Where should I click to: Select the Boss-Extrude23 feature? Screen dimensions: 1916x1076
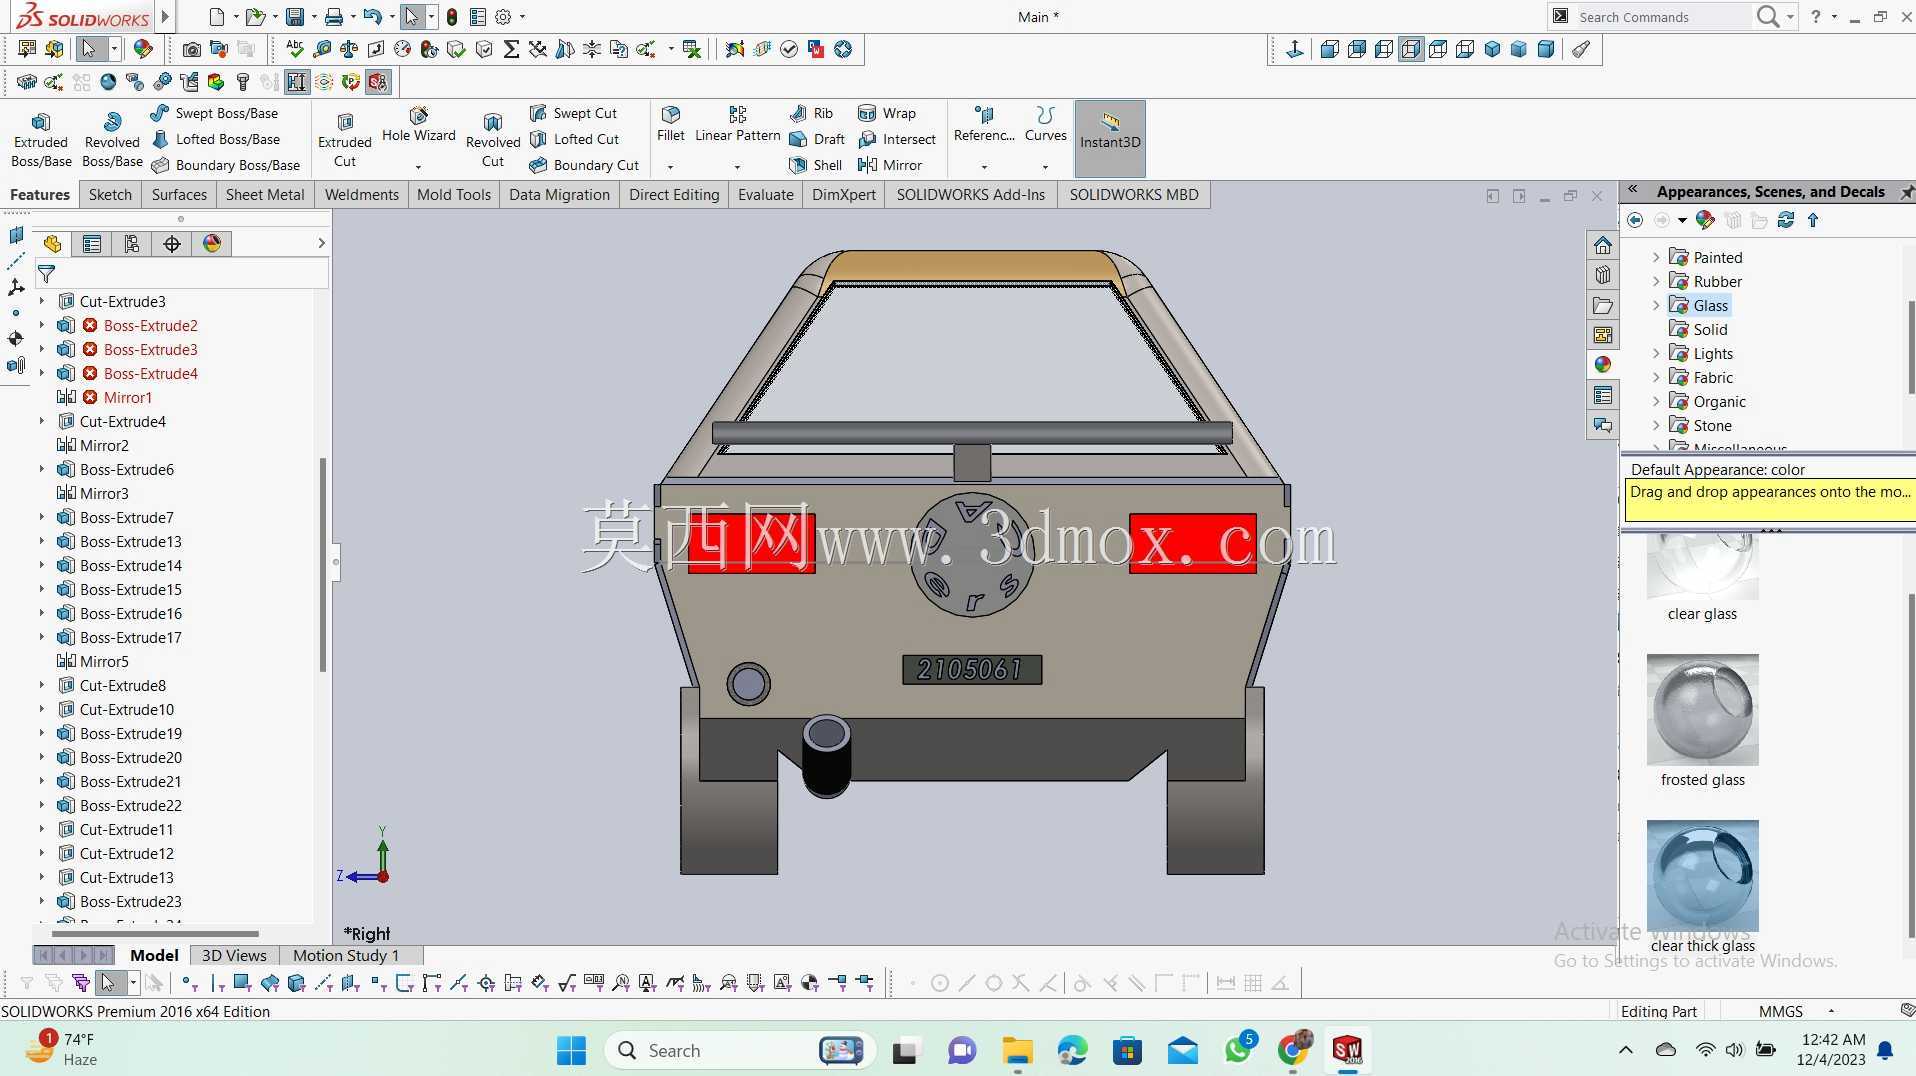coord(131,901)
